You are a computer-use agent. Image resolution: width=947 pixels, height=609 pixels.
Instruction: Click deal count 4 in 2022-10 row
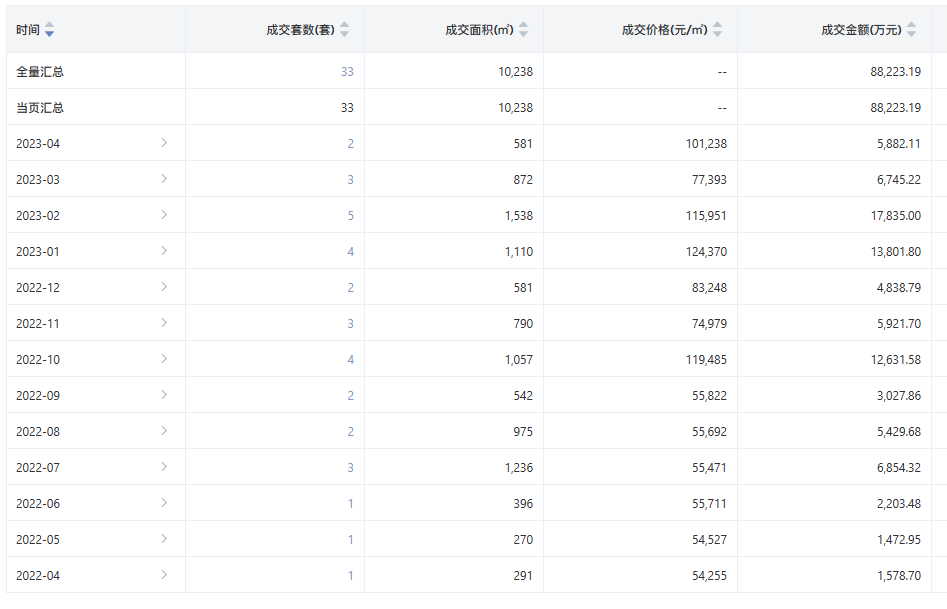pyautogui.click(x=349, y=359)
